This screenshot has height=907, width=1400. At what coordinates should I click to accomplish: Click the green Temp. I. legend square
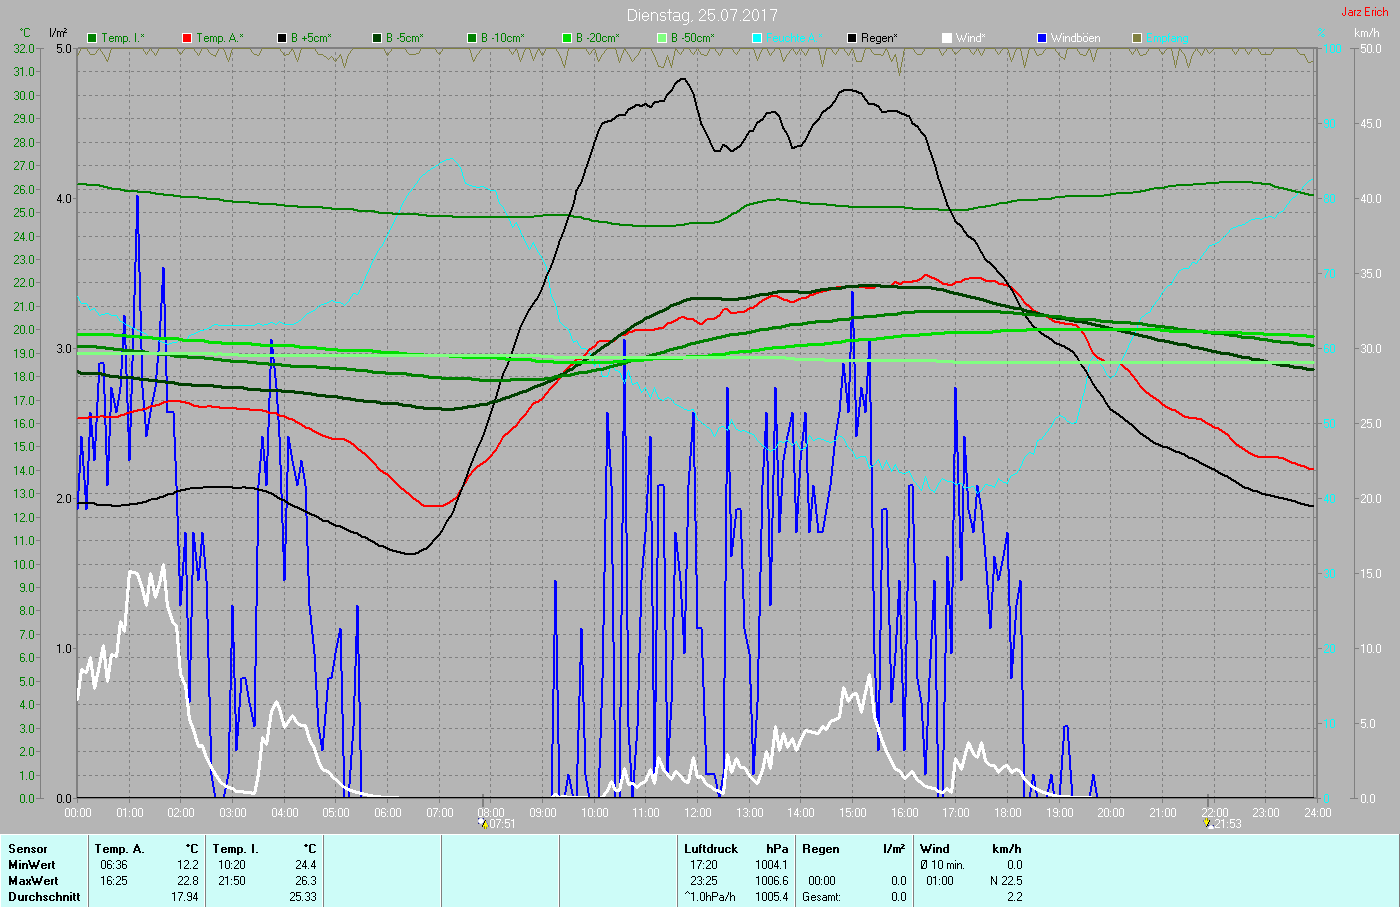(x=92, y=38)
